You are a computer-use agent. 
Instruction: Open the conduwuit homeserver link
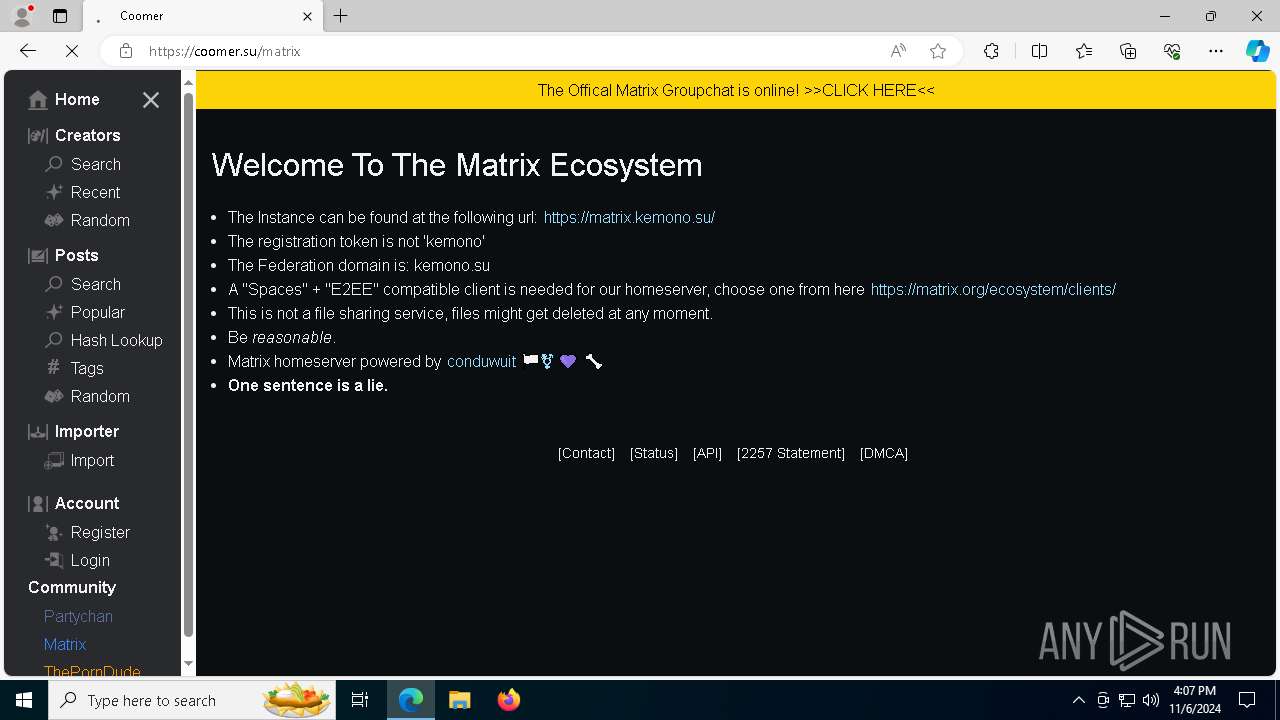(x=481, y=361)
